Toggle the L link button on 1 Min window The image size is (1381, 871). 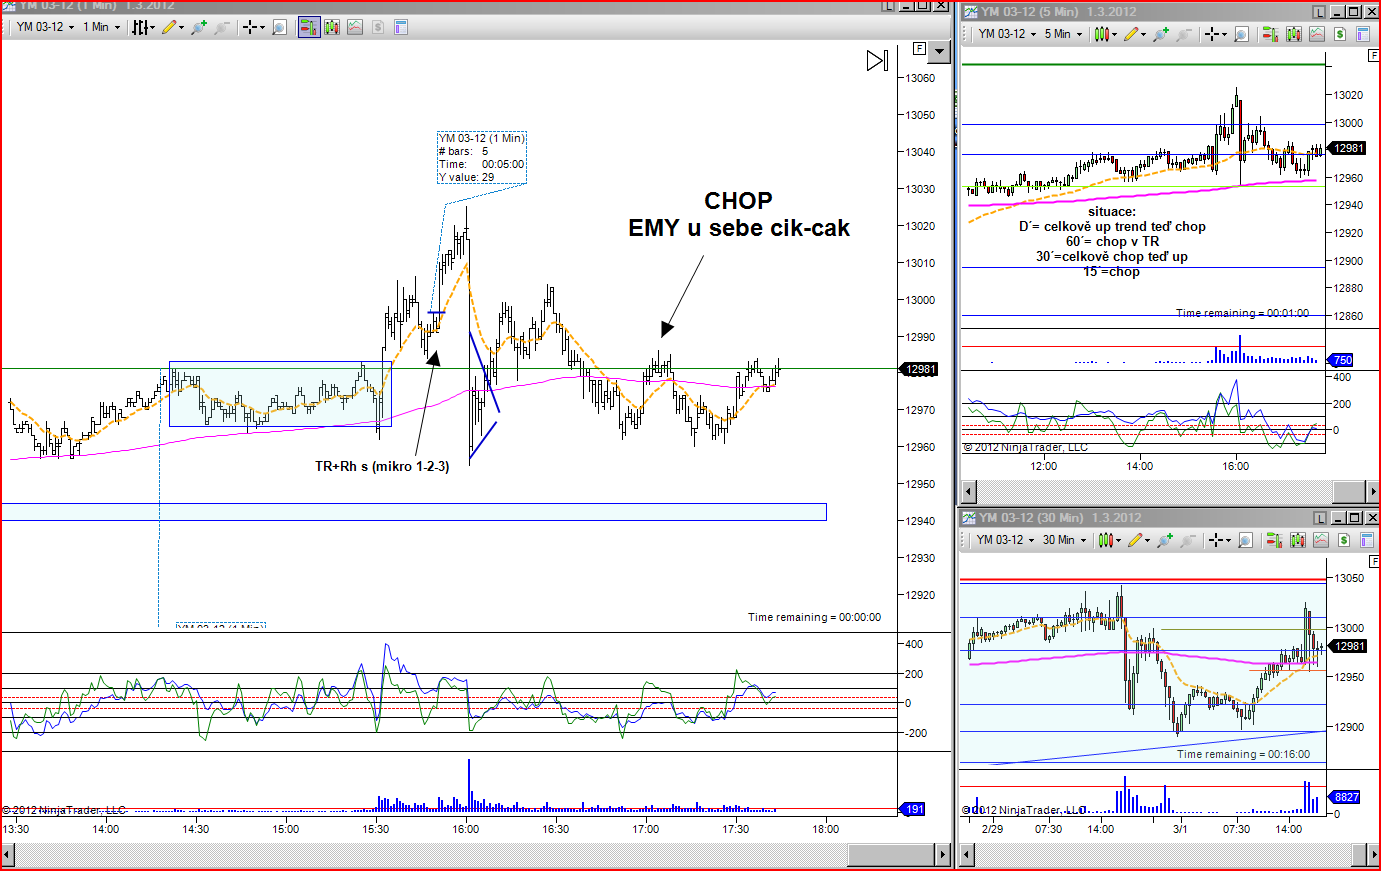[888, 6]
